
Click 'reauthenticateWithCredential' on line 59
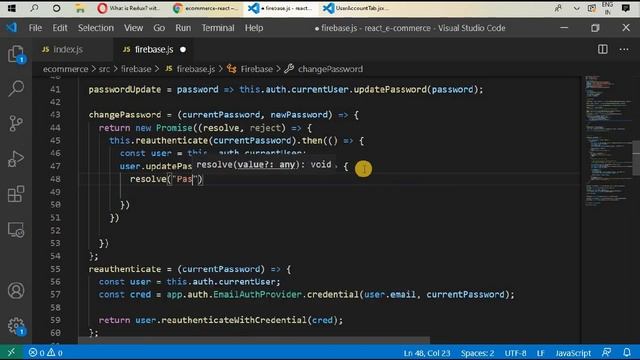tap(234, 320)
